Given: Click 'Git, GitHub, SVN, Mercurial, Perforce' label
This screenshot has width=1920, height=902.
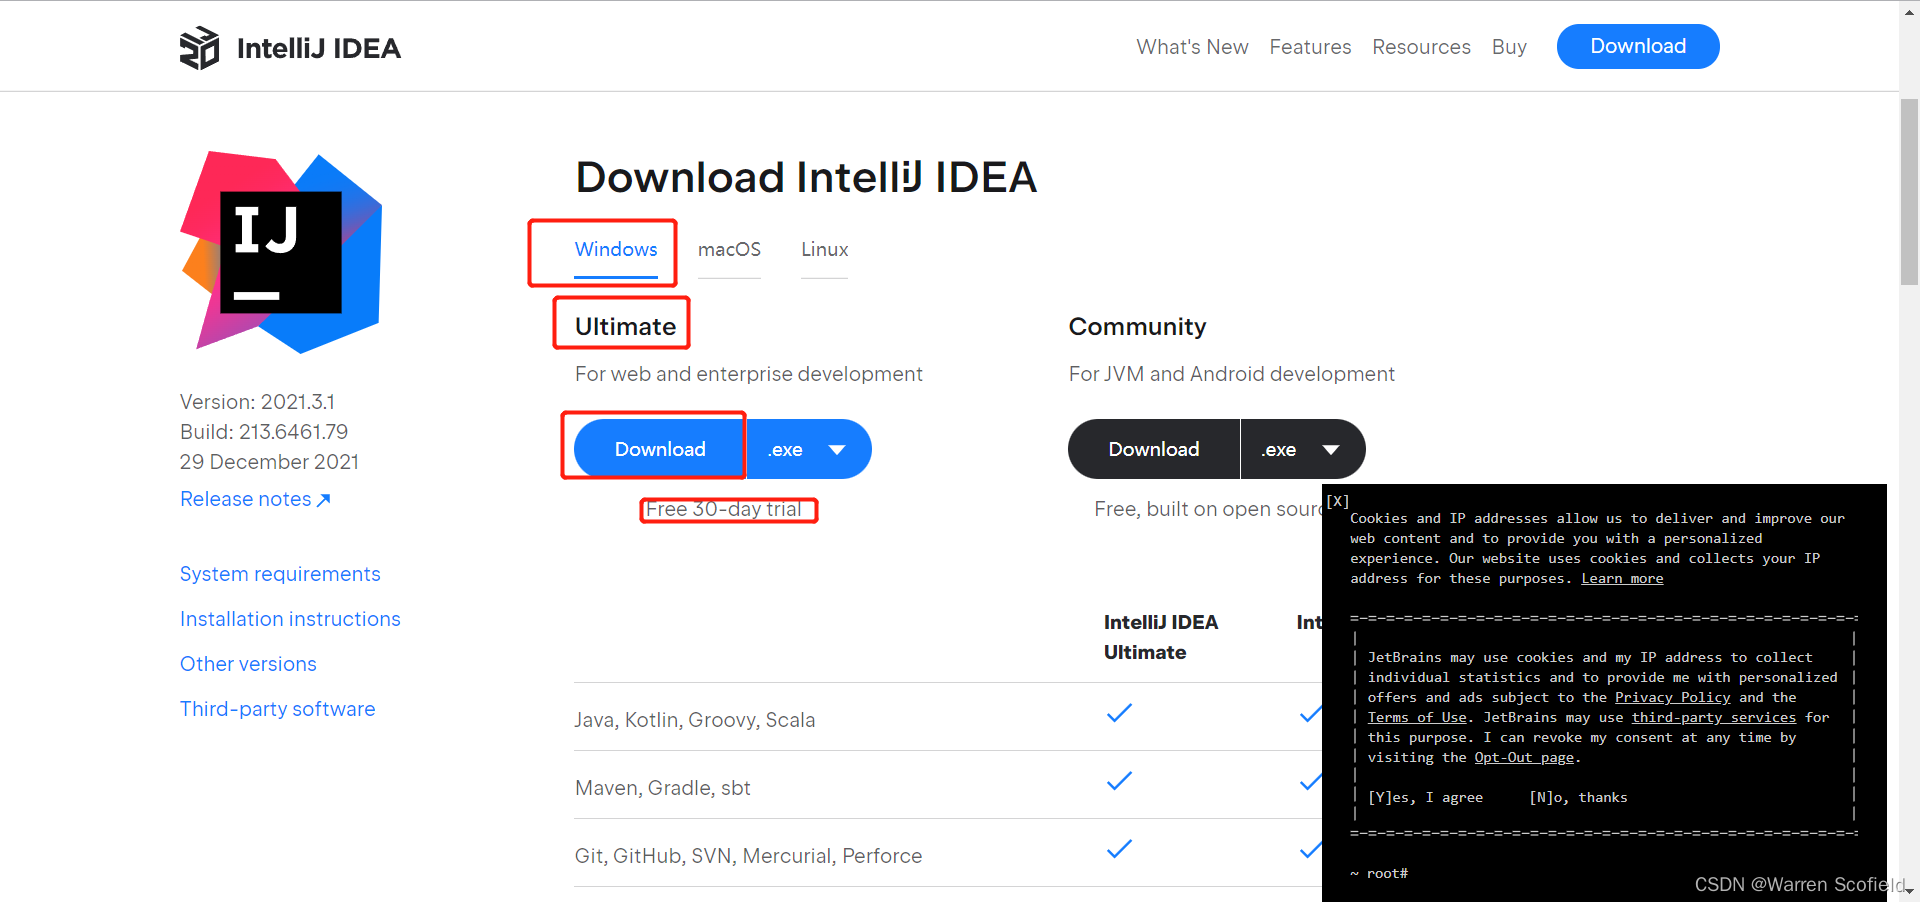Looking at the screenshot, I should click(748, 856).
